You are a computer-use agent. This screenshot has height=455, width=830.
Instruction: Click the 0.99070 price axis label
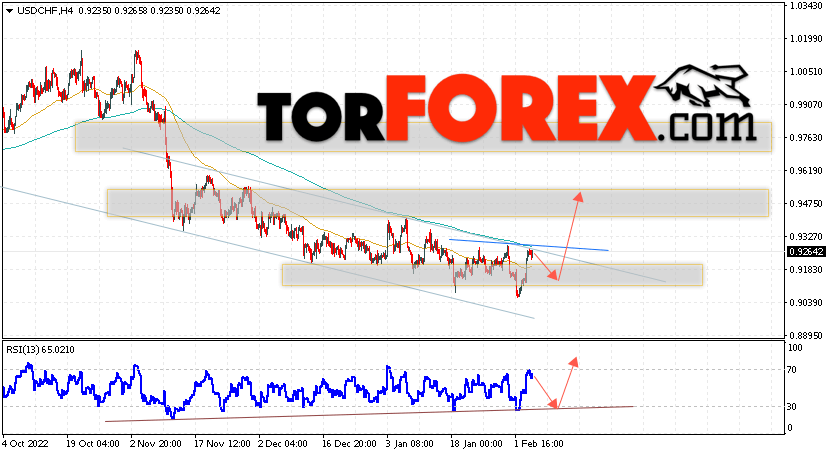coord(806,105)
